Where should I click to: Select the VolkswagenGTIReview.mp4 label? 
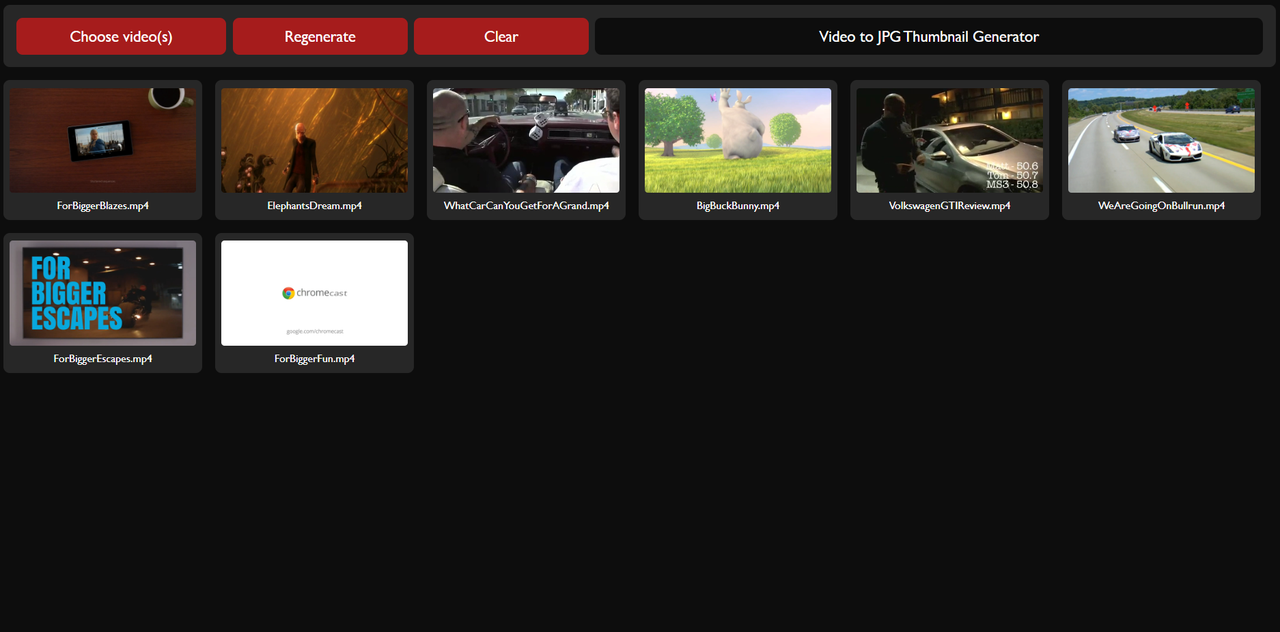(x=950, y=206)
